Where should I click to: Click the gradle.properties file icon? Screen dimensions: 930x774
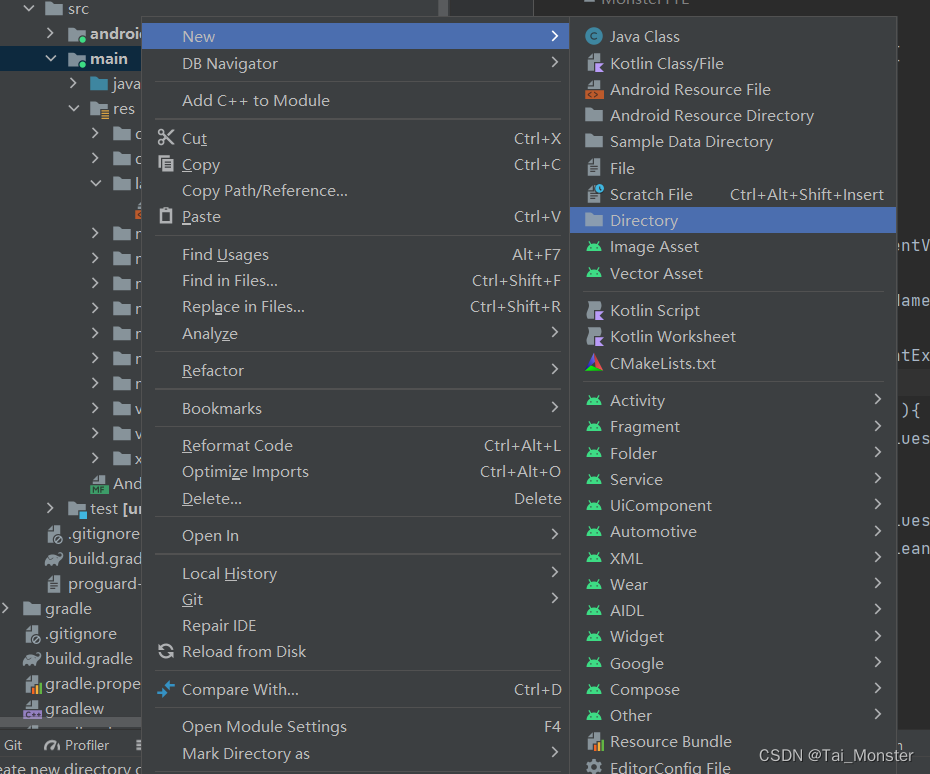click(33, 684)
